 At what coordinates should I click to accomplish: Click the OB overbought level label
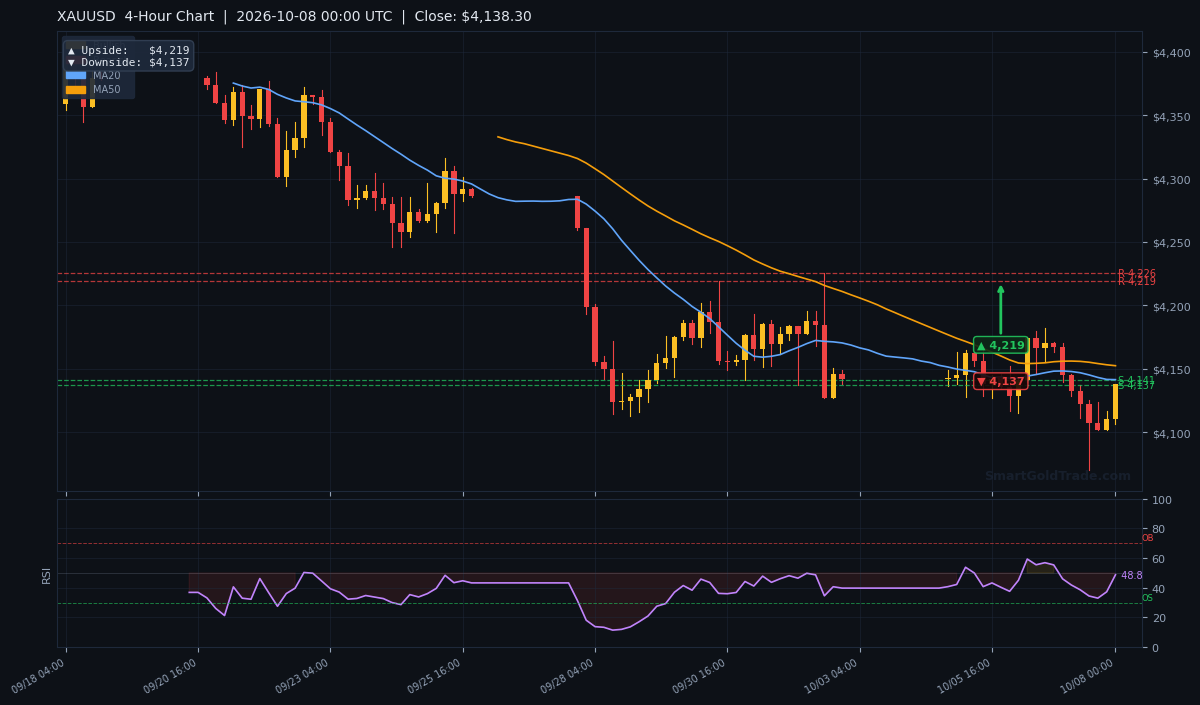tap(1147, 538)
